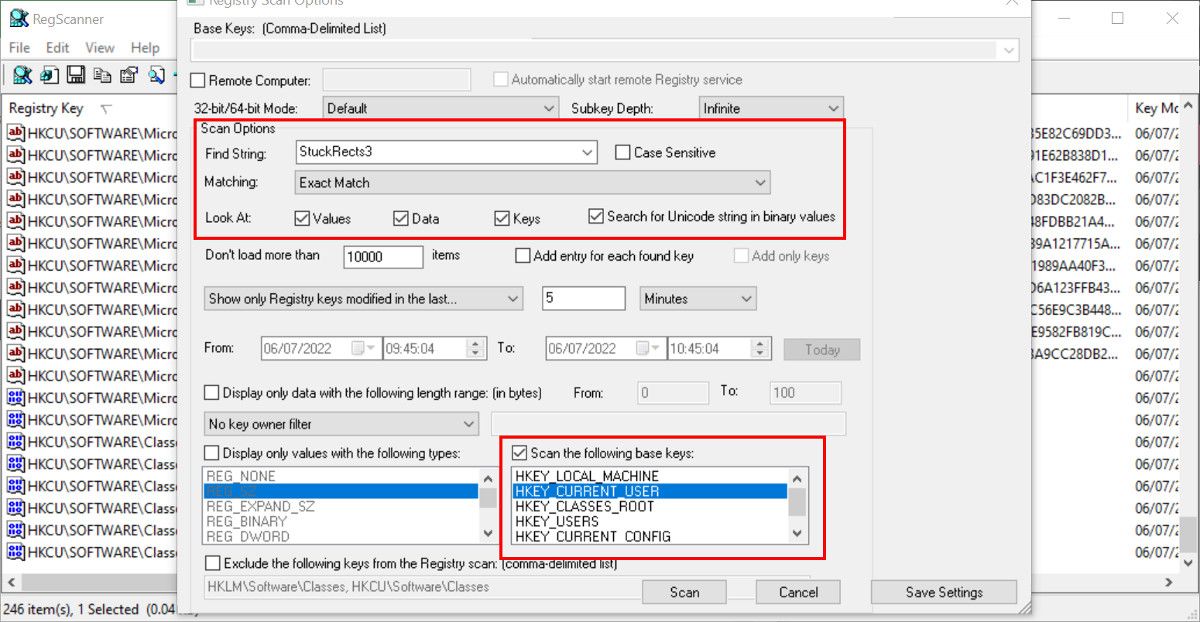Image resolution: width=1200 pixels, height=622 pixels.
Task: Click the Scan button
Action: (684, 592)
